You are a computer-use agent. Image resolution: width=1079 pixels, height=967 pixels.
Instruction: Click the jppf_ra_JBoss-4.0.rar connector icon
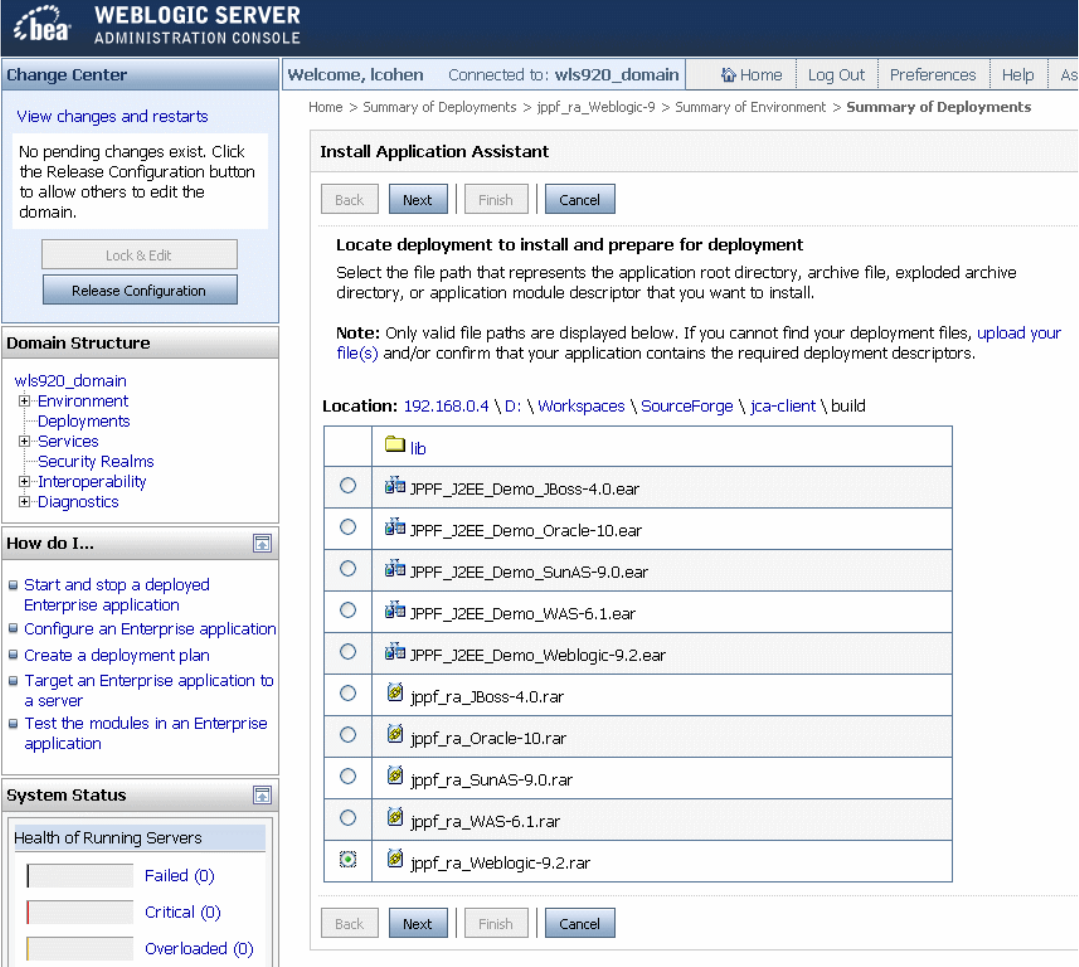pyautogui.click(x=395, y=692)
